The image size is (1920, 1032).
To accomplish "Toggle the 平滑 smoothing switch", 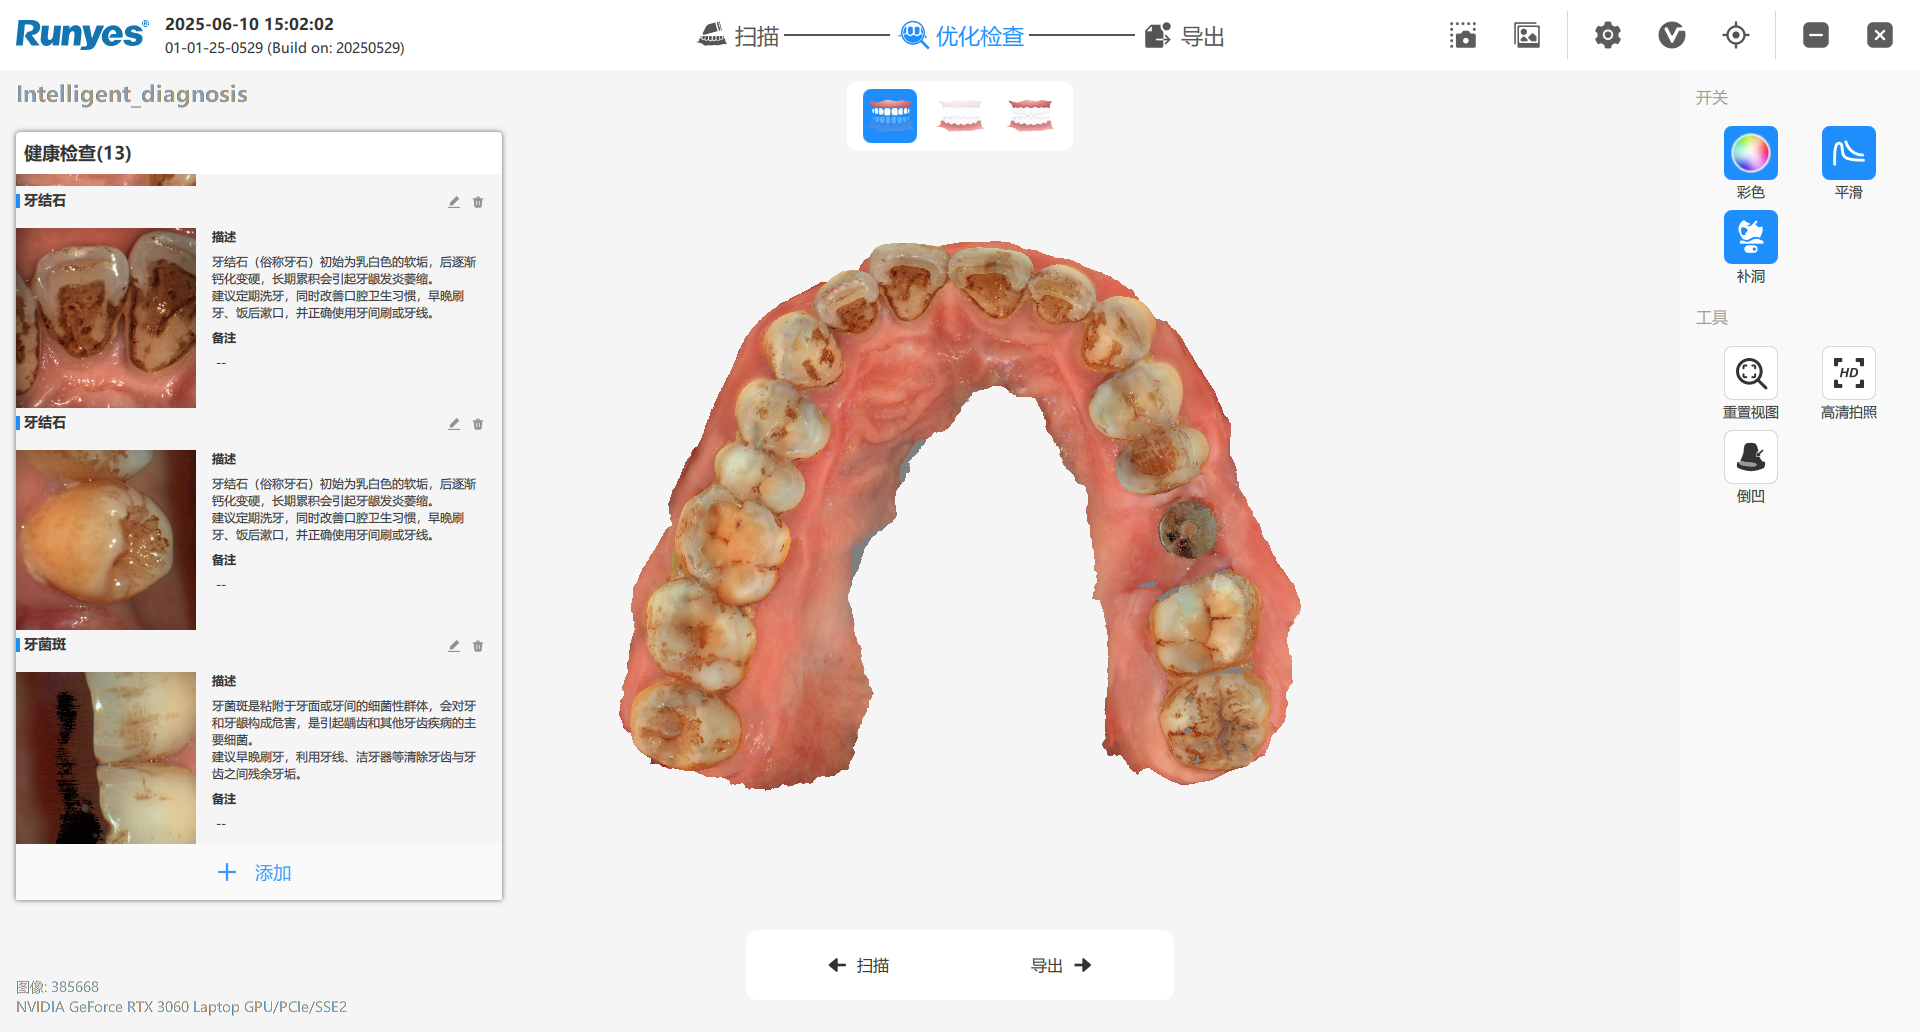I will click(1848, 154).
